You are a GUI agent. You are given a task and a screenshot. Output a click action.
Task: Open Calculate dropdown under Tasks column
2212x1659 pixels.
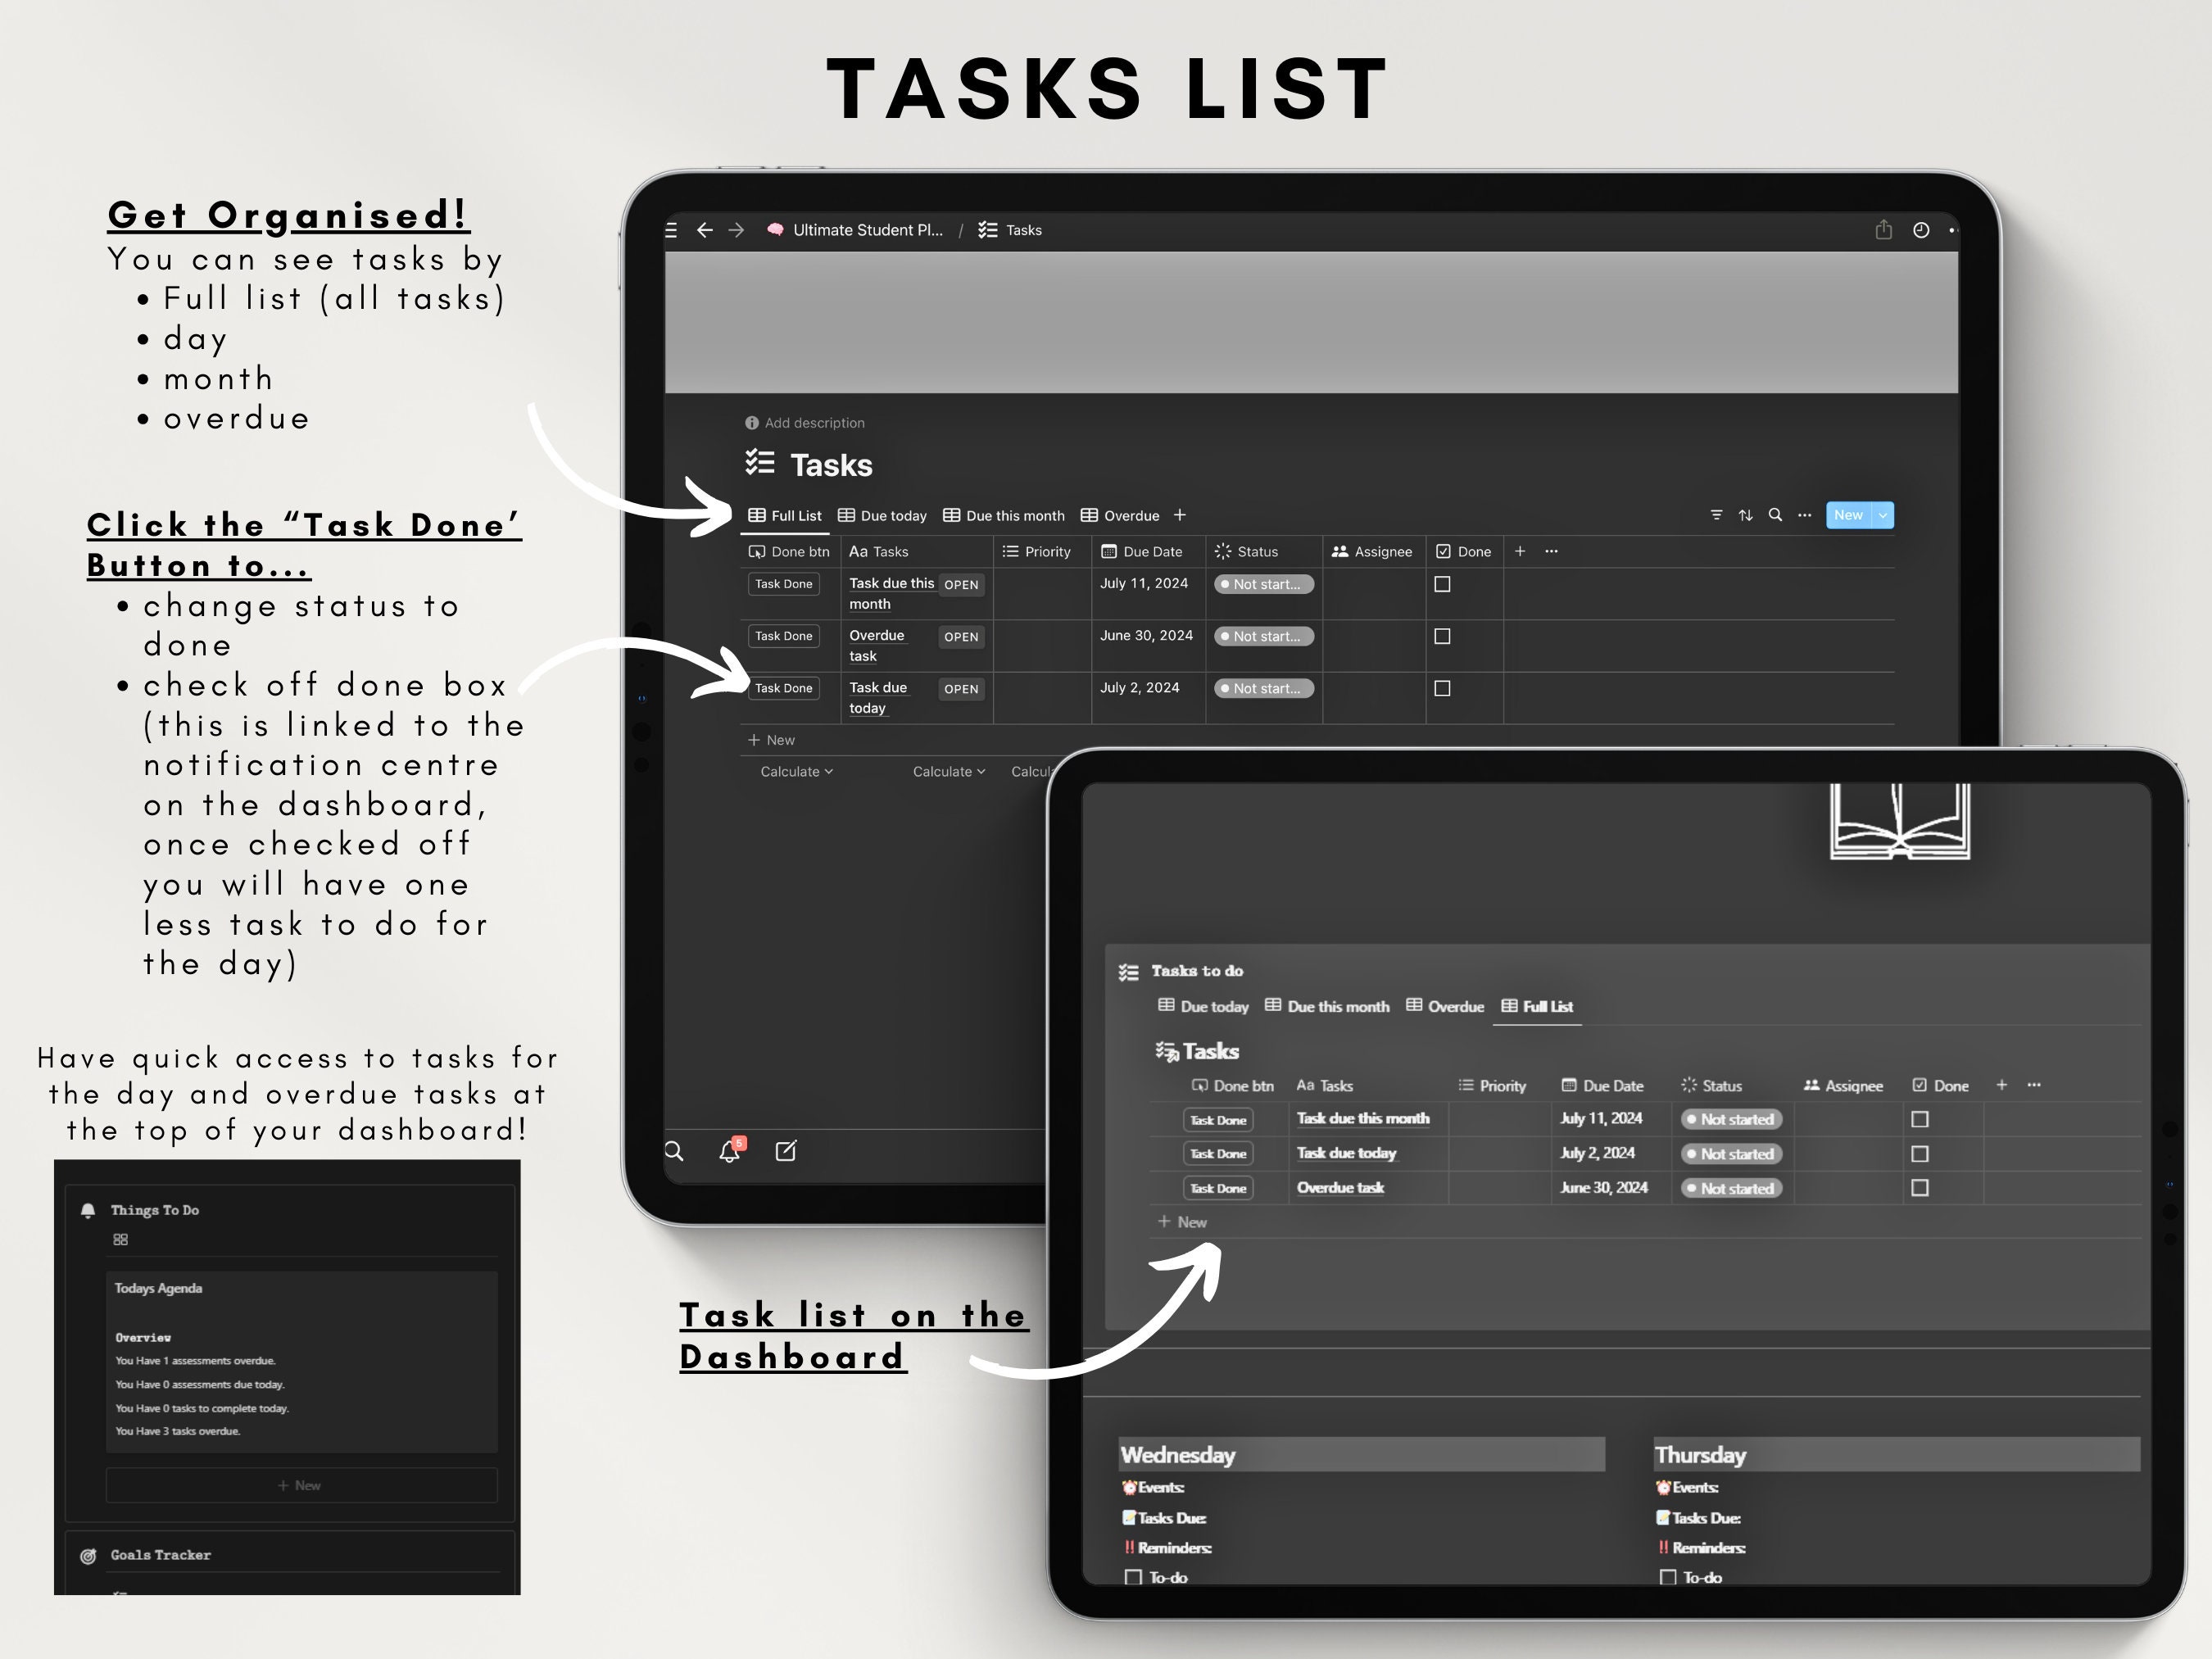coord(949,771)
